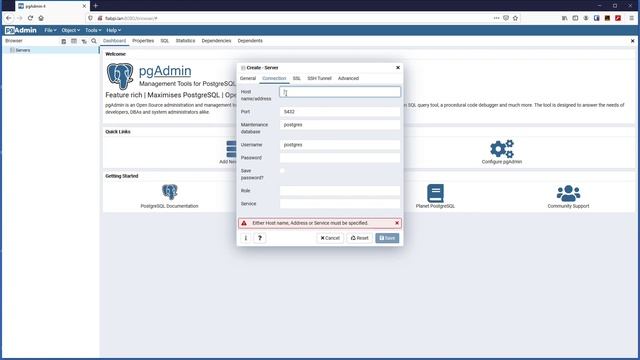Switch to the Advanced tab in dialog
Image resolution: width=640 pixels, height=360 pixels.
coord(348,78)
